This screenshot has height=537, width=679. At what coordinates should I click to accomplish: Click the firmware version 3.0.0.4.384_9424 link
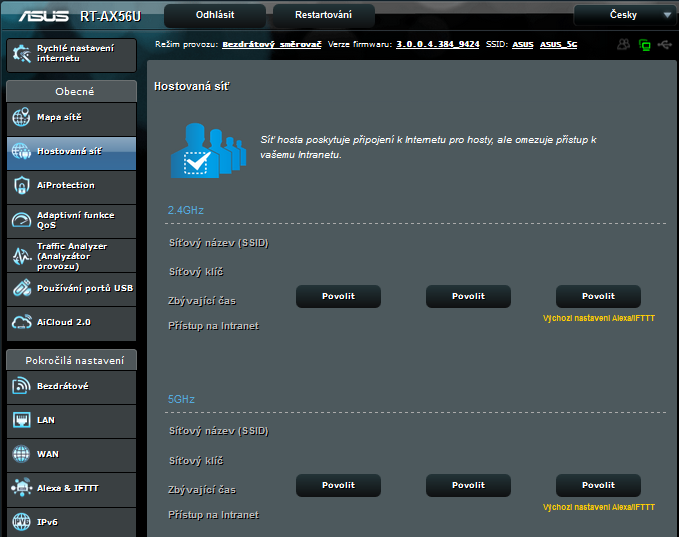coord(437,45)
